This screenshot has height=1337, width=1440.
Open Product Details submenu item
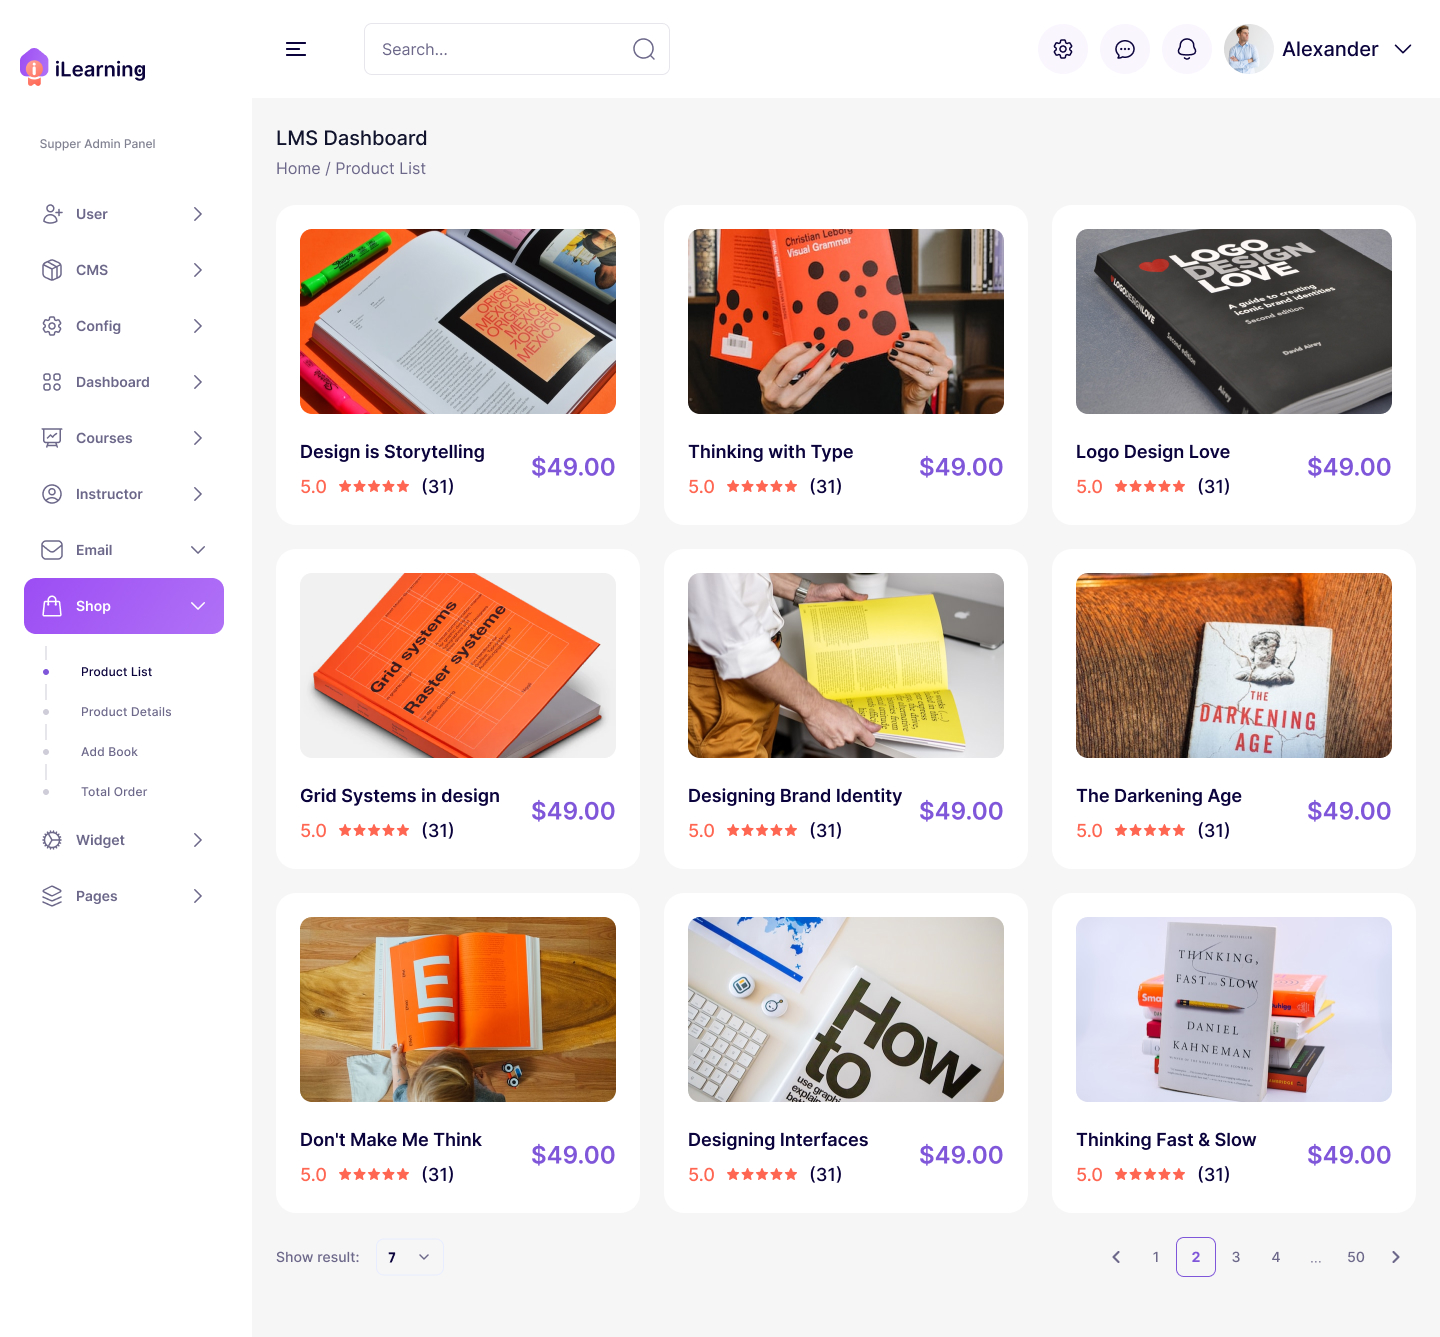126,712
